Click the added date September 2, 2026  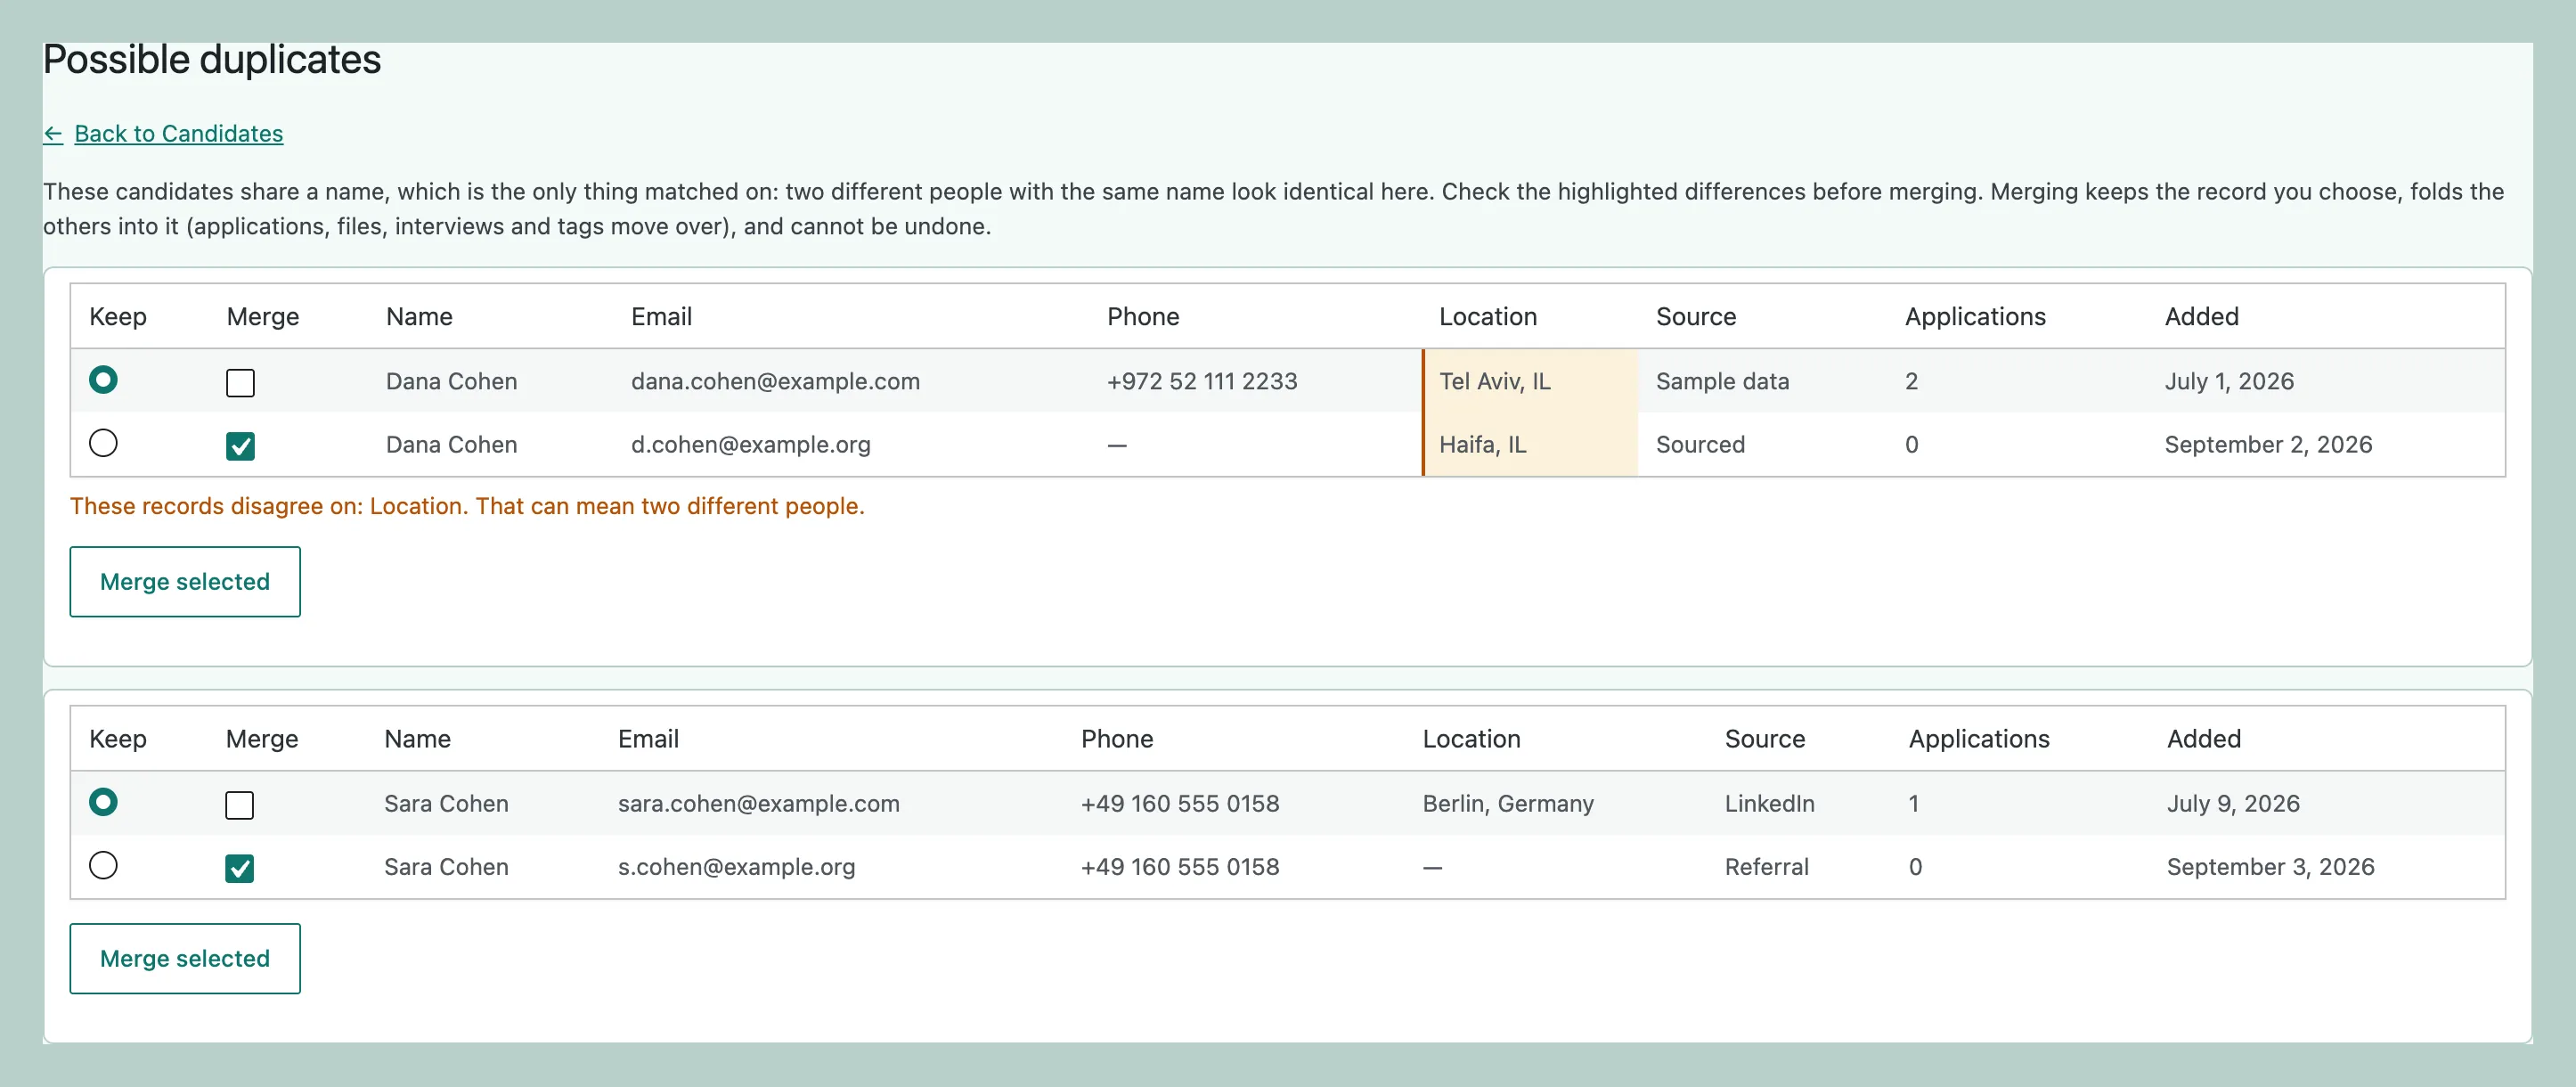click(2268, 444)
